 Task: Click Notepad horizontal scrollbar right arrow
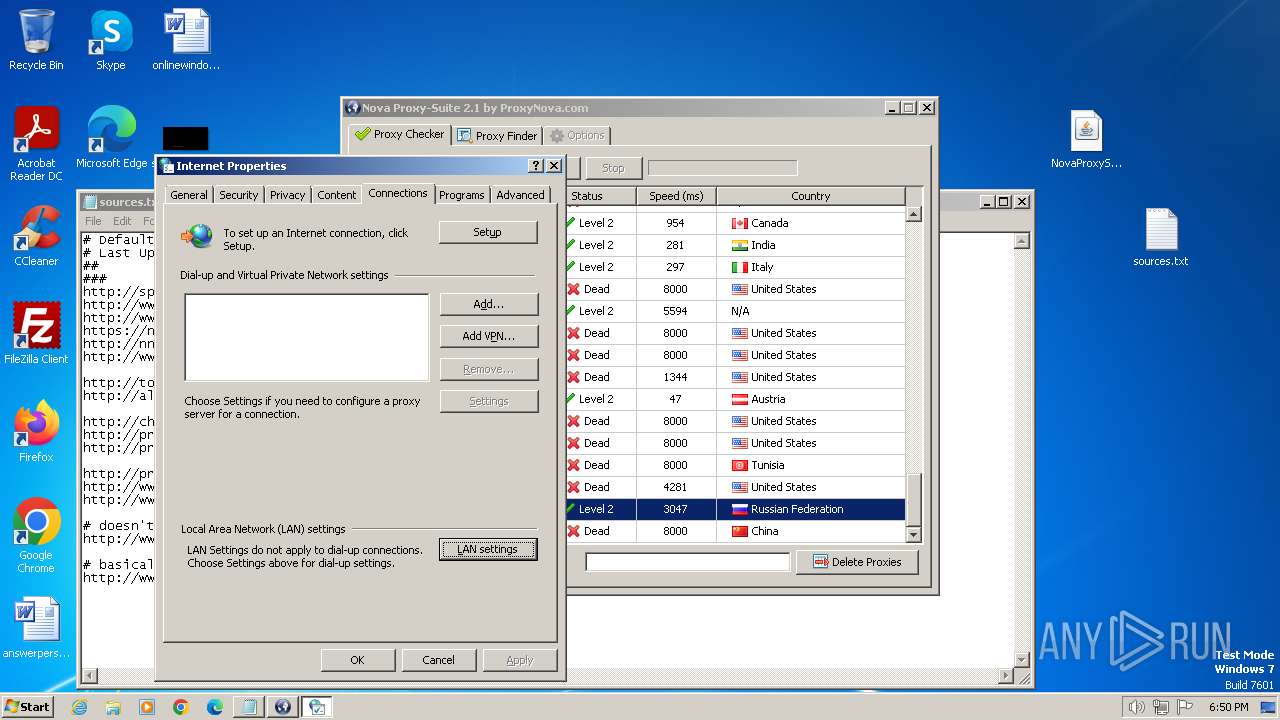tap(1006, 676)
